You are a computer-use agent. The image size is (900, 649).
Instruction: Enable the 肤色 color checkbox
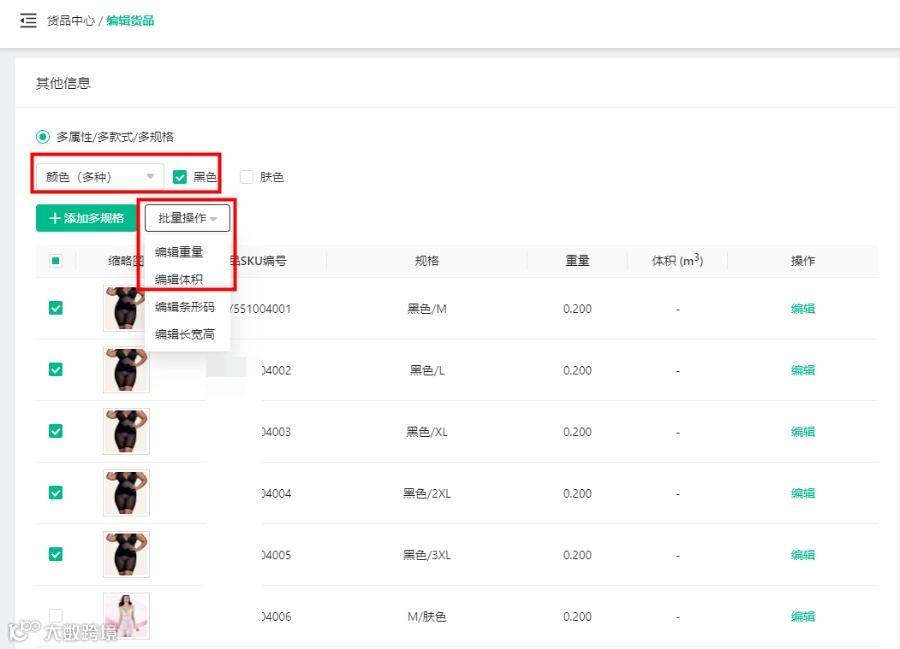(246, 176)
